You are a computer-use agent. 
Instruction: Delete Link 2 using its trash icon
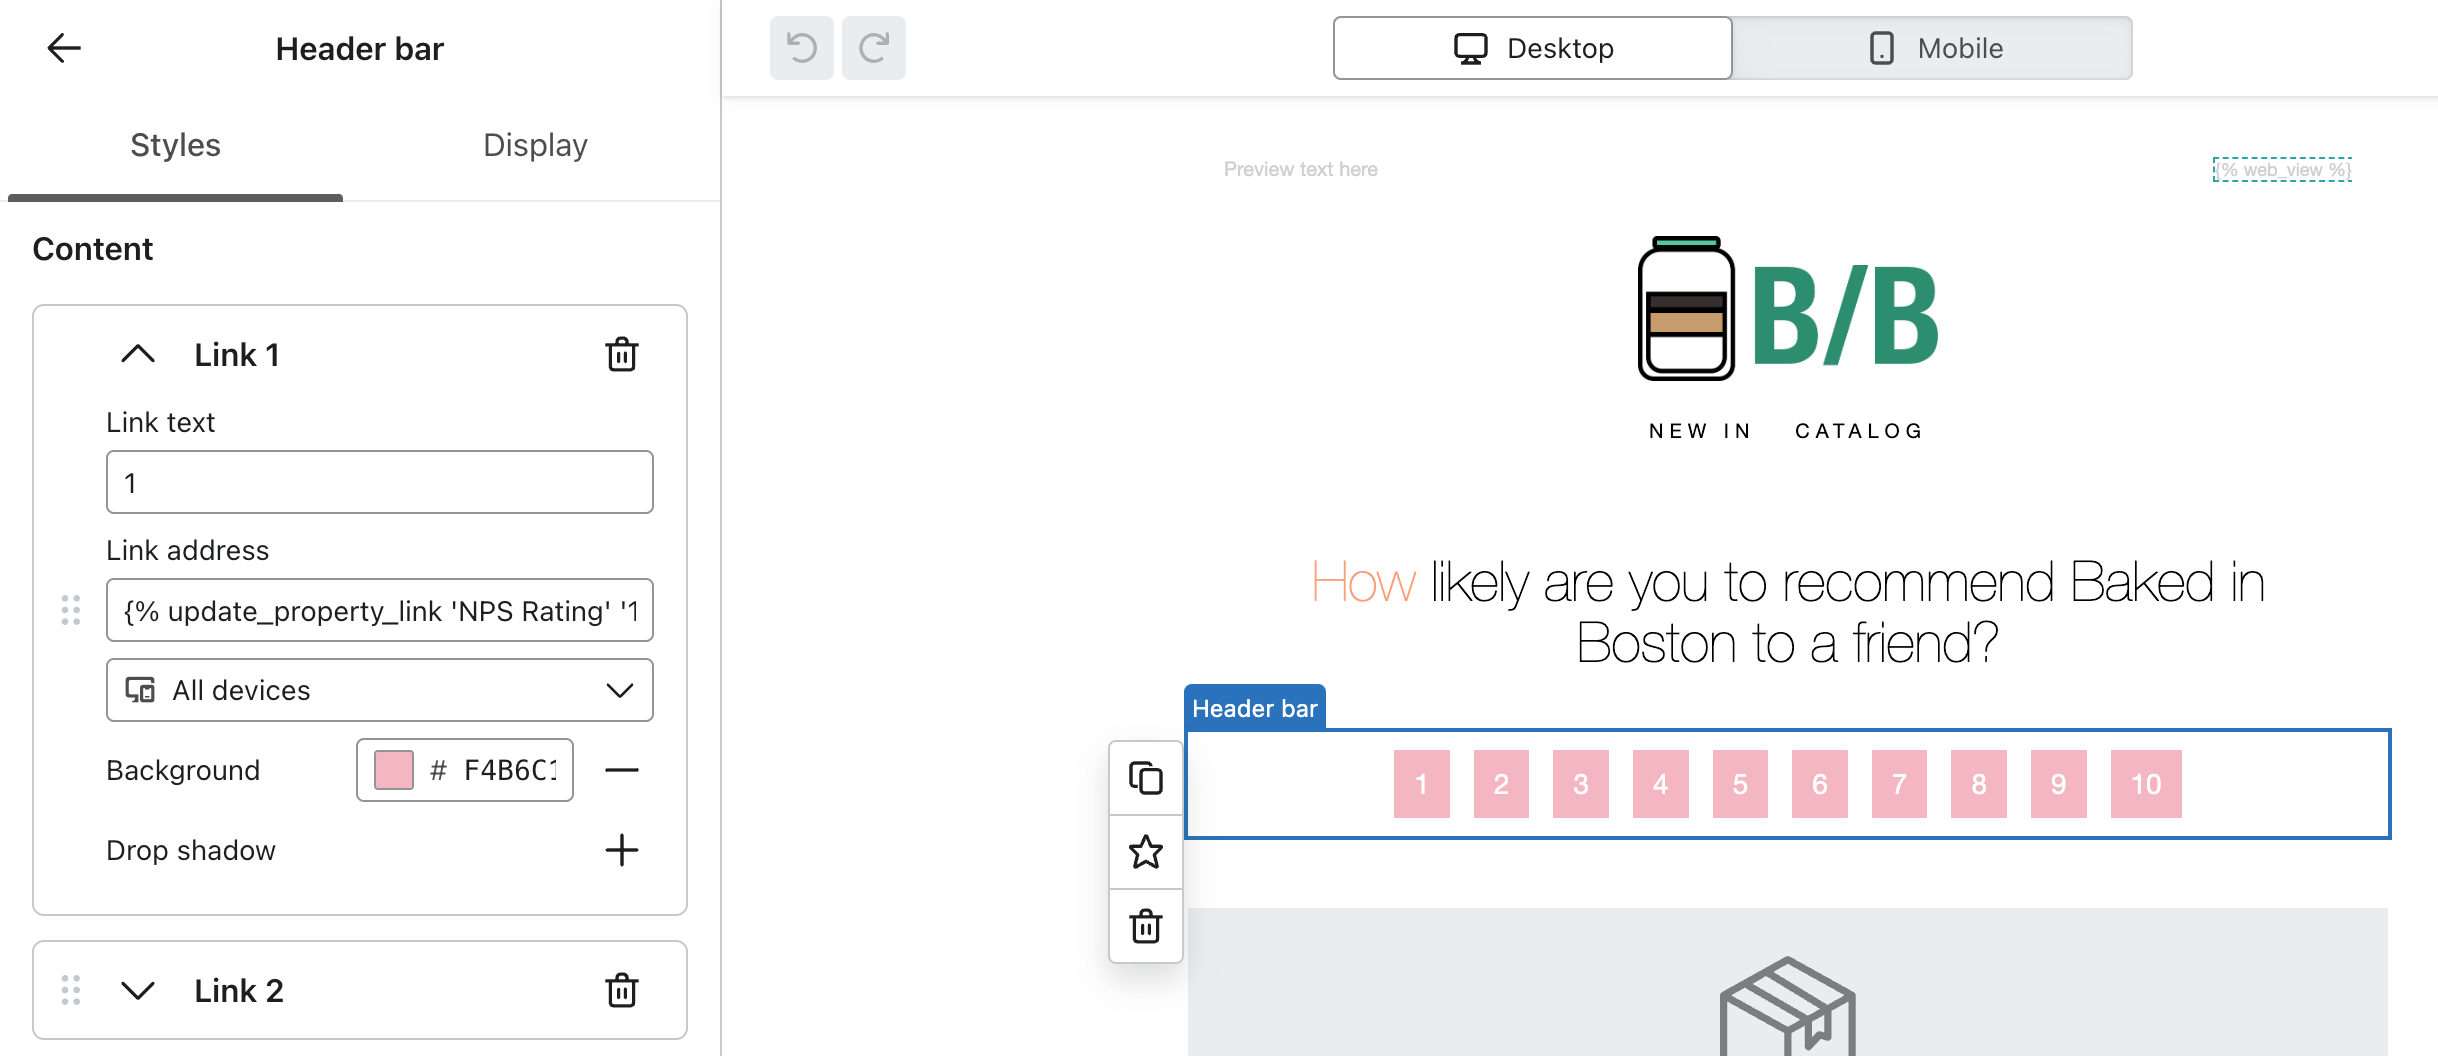tap(621, 990)
